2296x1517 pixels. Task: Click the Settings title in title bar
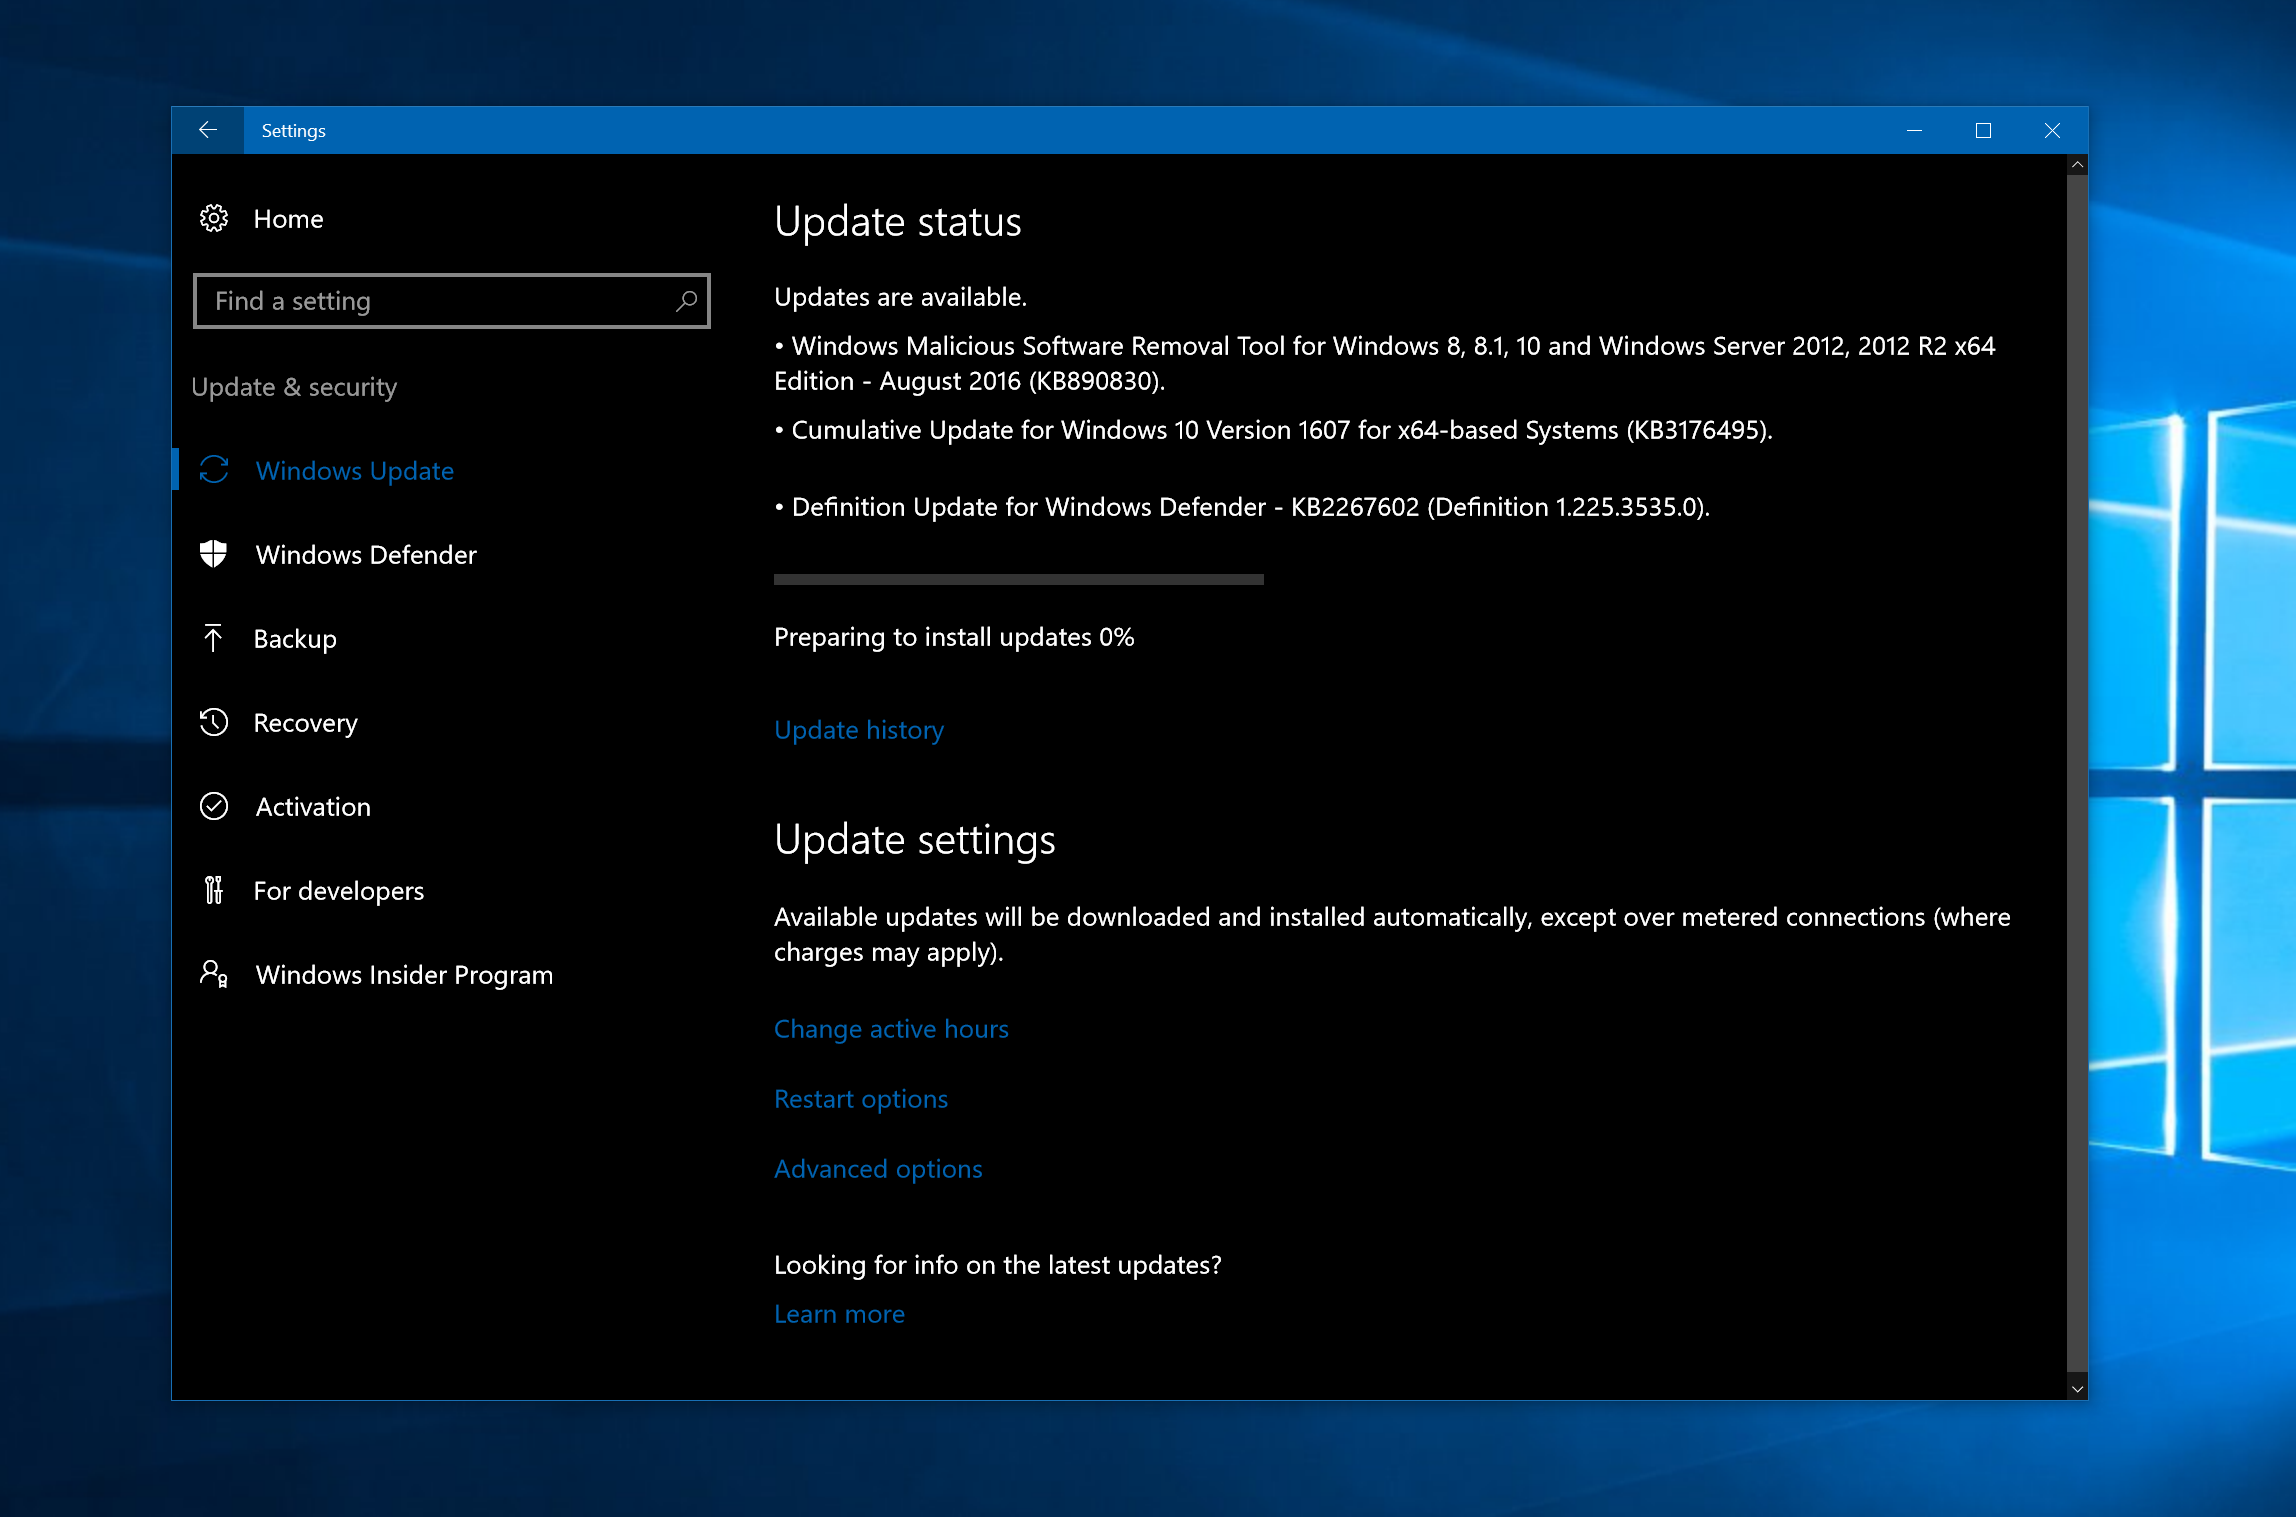click(x=293, y=131)
